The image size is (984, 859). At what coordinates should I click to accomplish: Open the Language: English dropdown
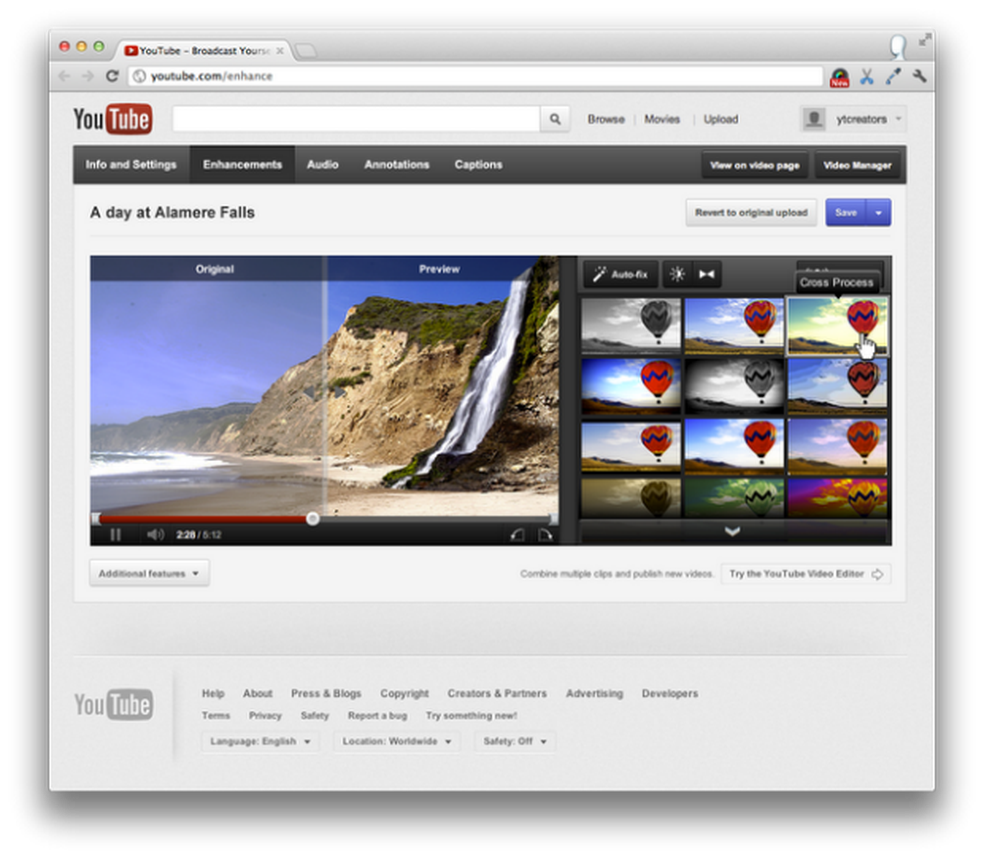[260, 741]
